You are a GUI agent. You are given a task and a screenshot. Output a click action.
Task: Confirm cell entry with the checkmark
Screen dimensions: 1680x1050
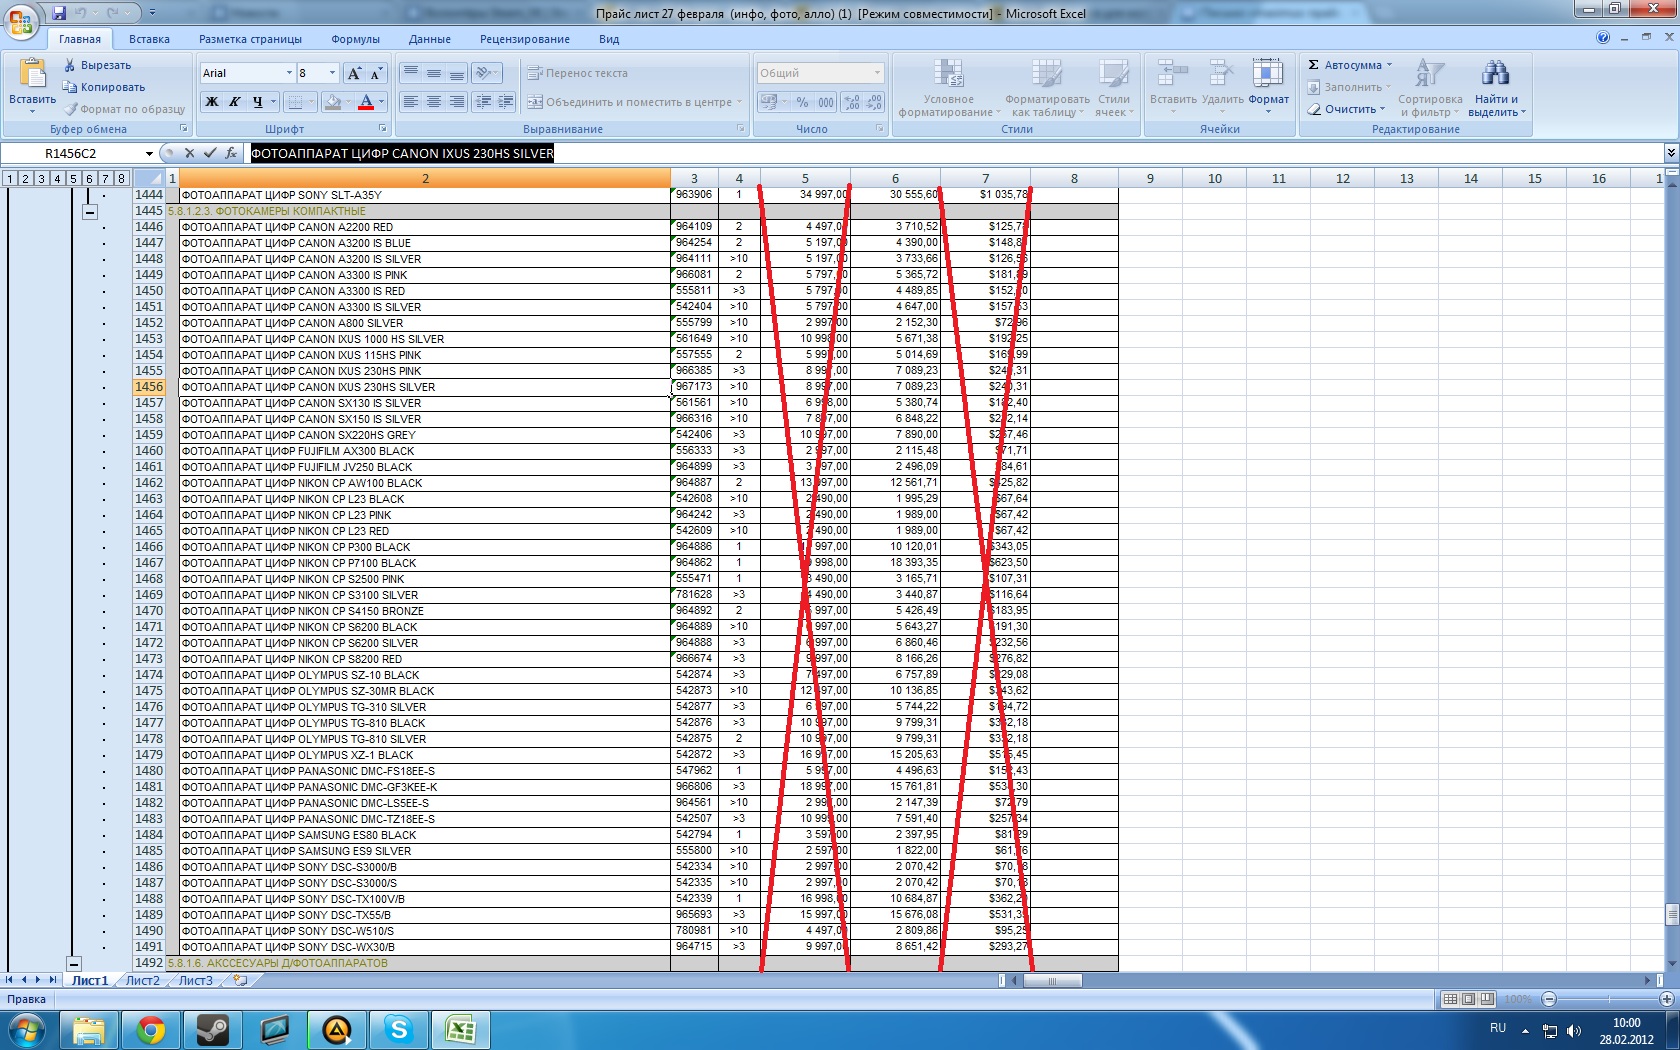click(210, 153)
